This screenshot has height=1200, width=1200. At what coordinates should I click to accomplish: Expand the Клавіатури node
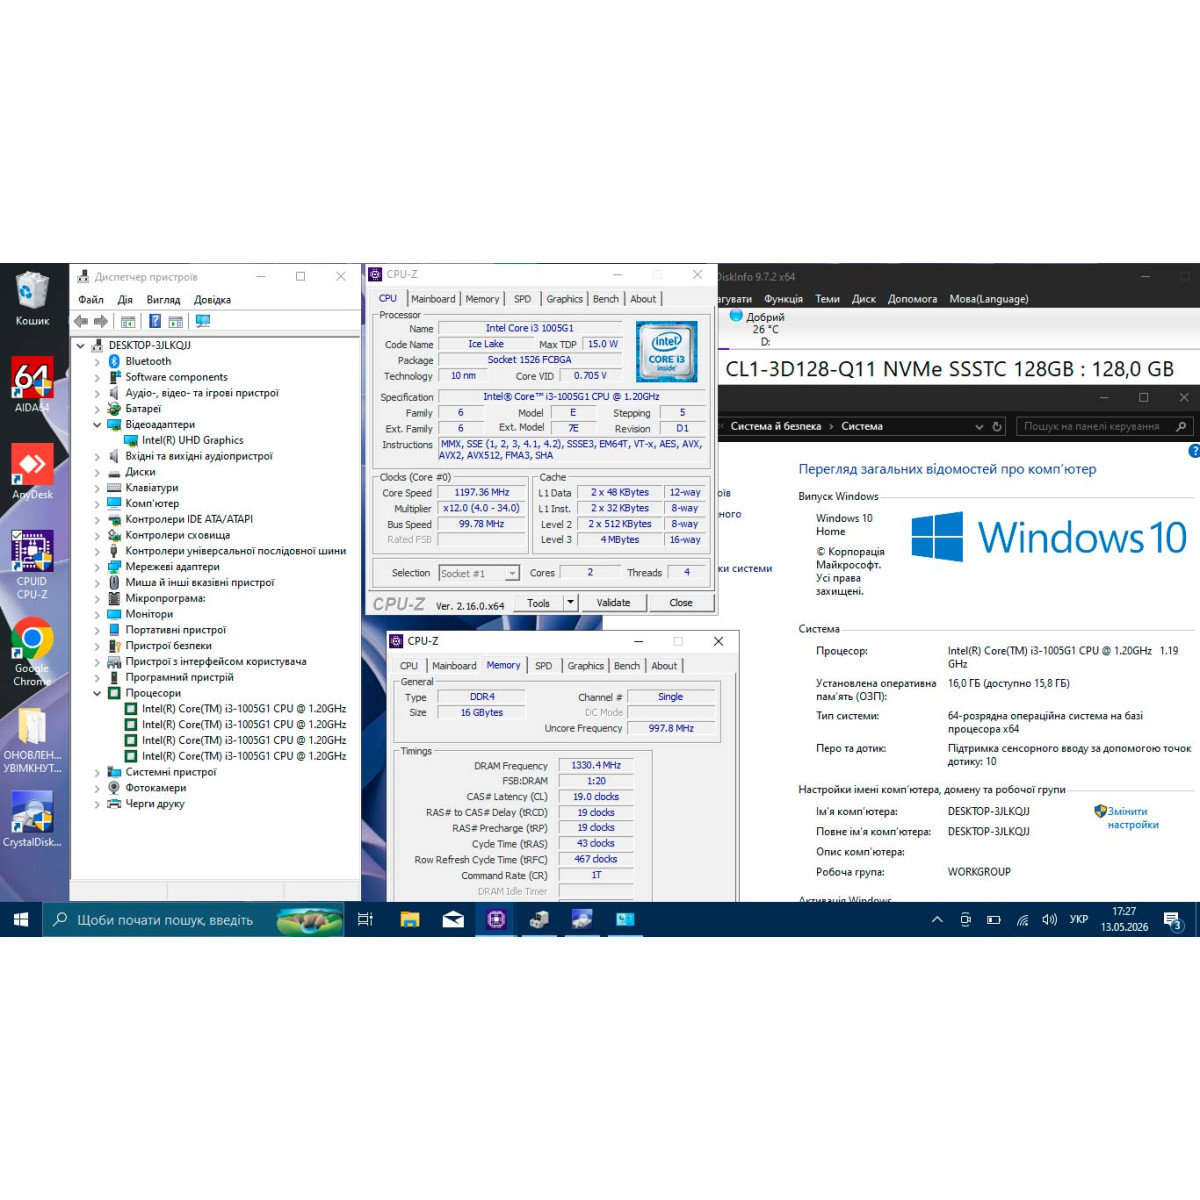click(97, 488)
